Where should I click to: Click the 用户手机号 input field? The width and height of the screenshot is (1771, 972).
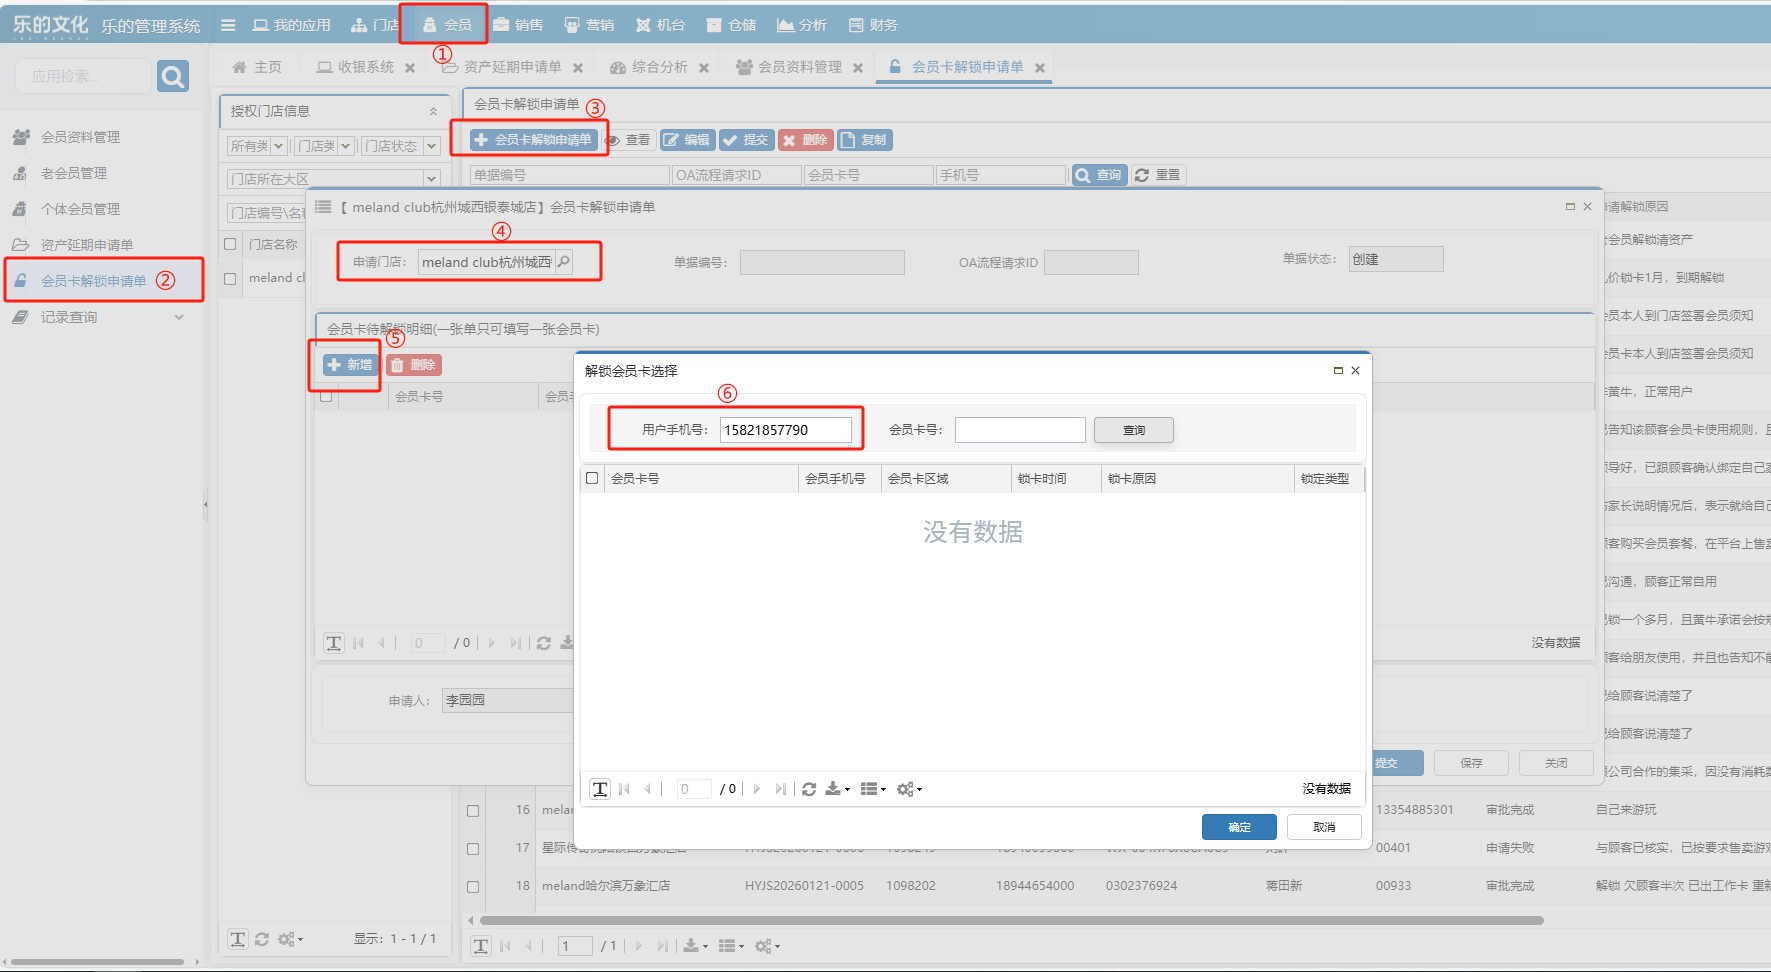[785, 430]
